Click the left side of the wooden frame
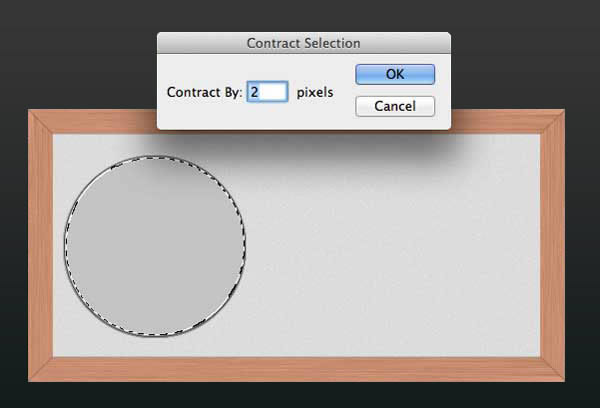 (41, 245)
